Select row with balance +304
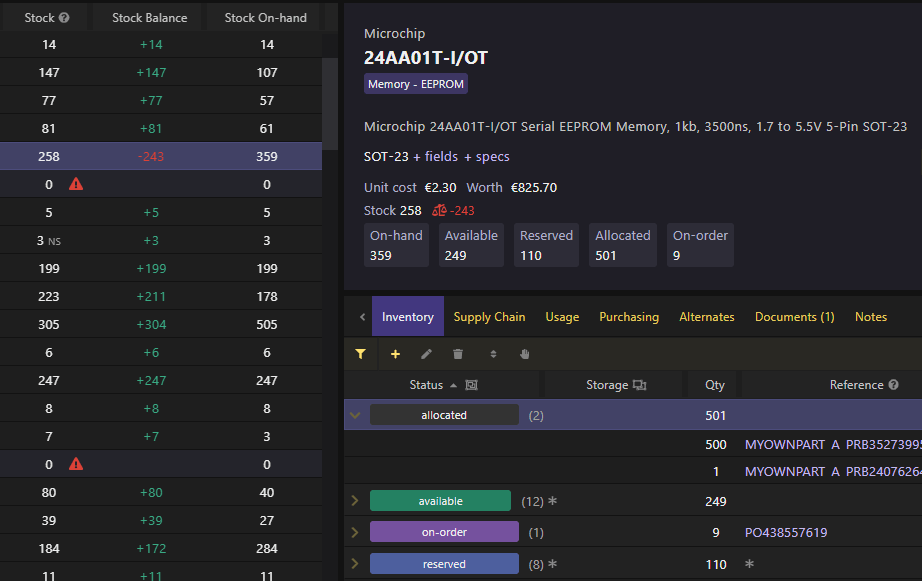922x581 pixels. click(161, 325)
